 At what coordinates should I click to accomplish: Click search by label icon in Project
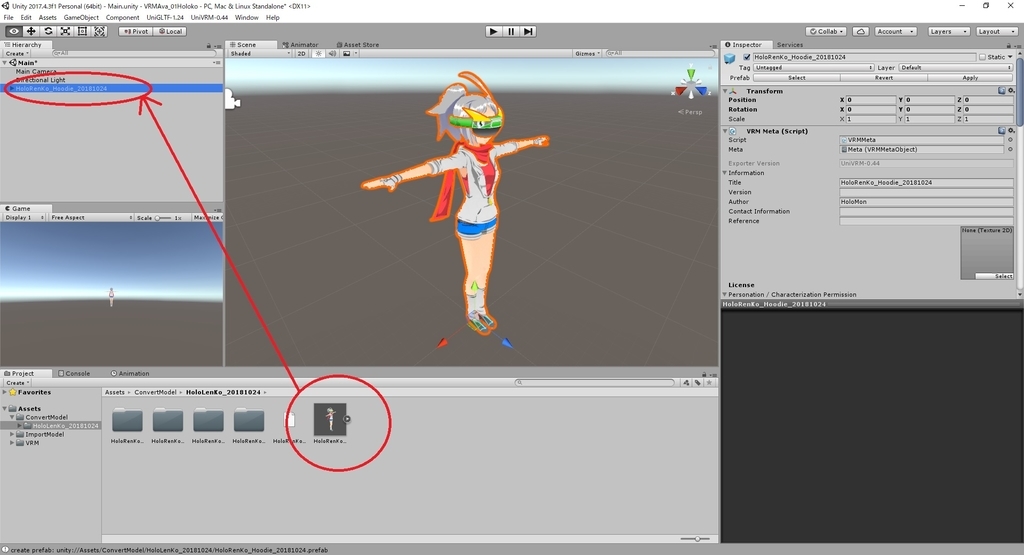click(697, 383)
